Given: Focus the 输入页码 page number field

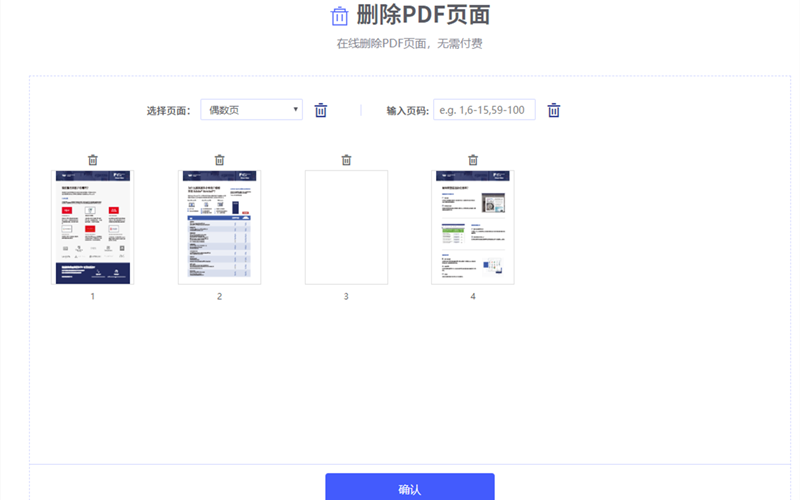Looking at the screenshot, I should [x=484, y=110].
